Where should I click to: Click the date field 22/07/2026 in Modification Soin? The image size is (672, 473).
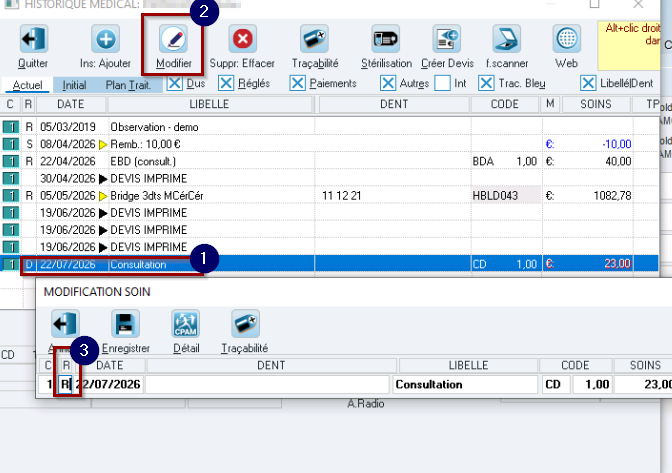point(108,384)
